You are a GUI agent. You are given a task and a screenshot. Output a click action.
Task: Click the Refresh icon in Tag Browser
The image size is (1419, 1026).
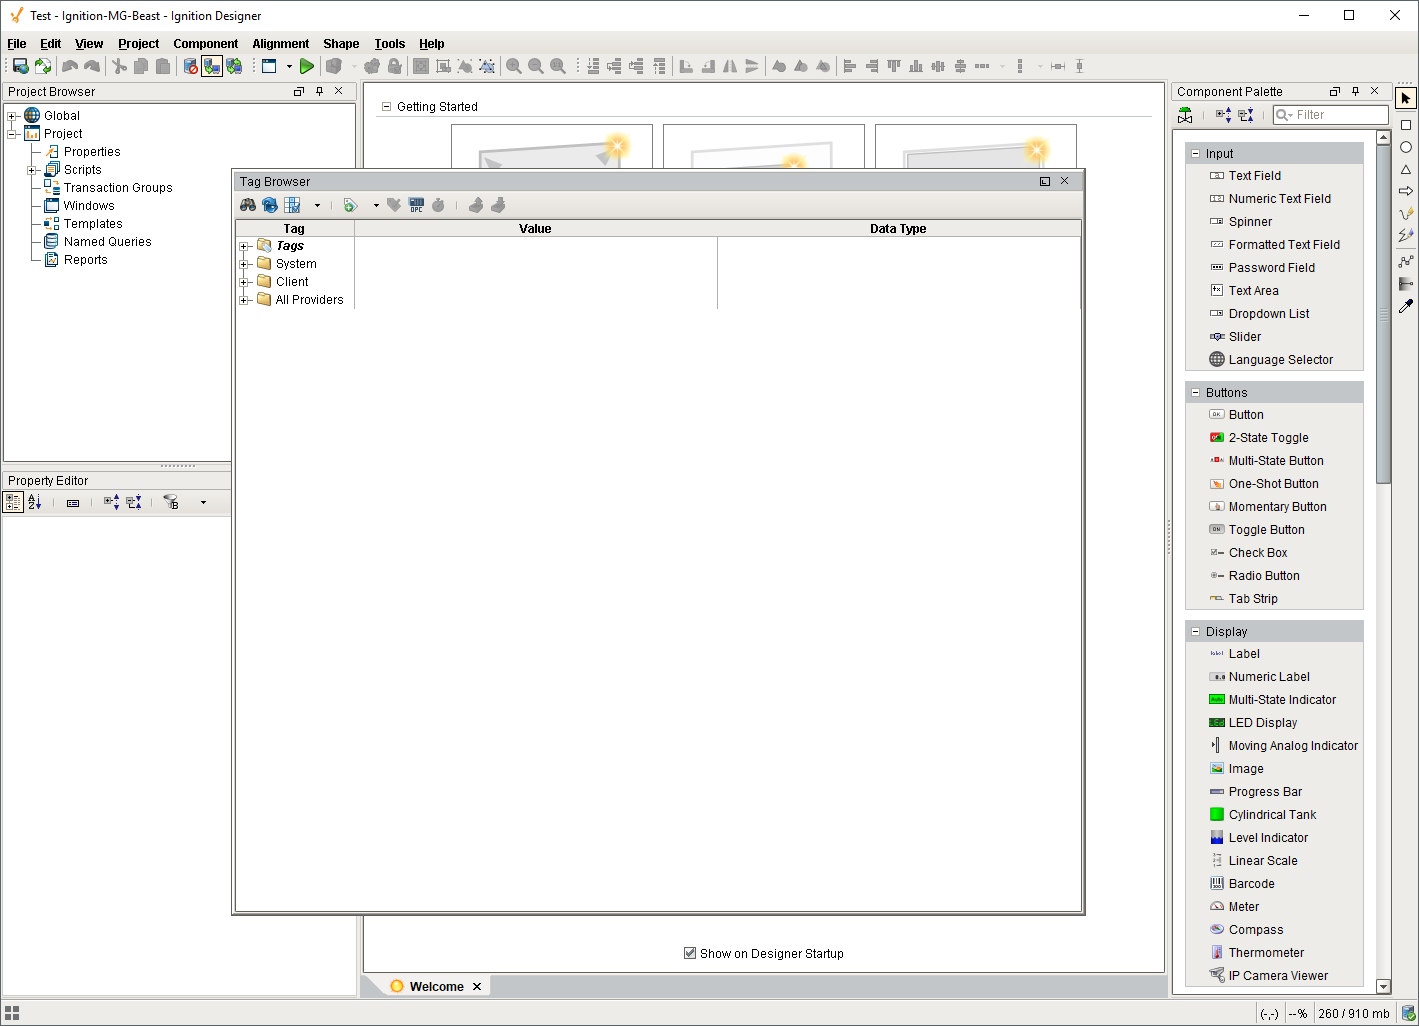(270, 205)
